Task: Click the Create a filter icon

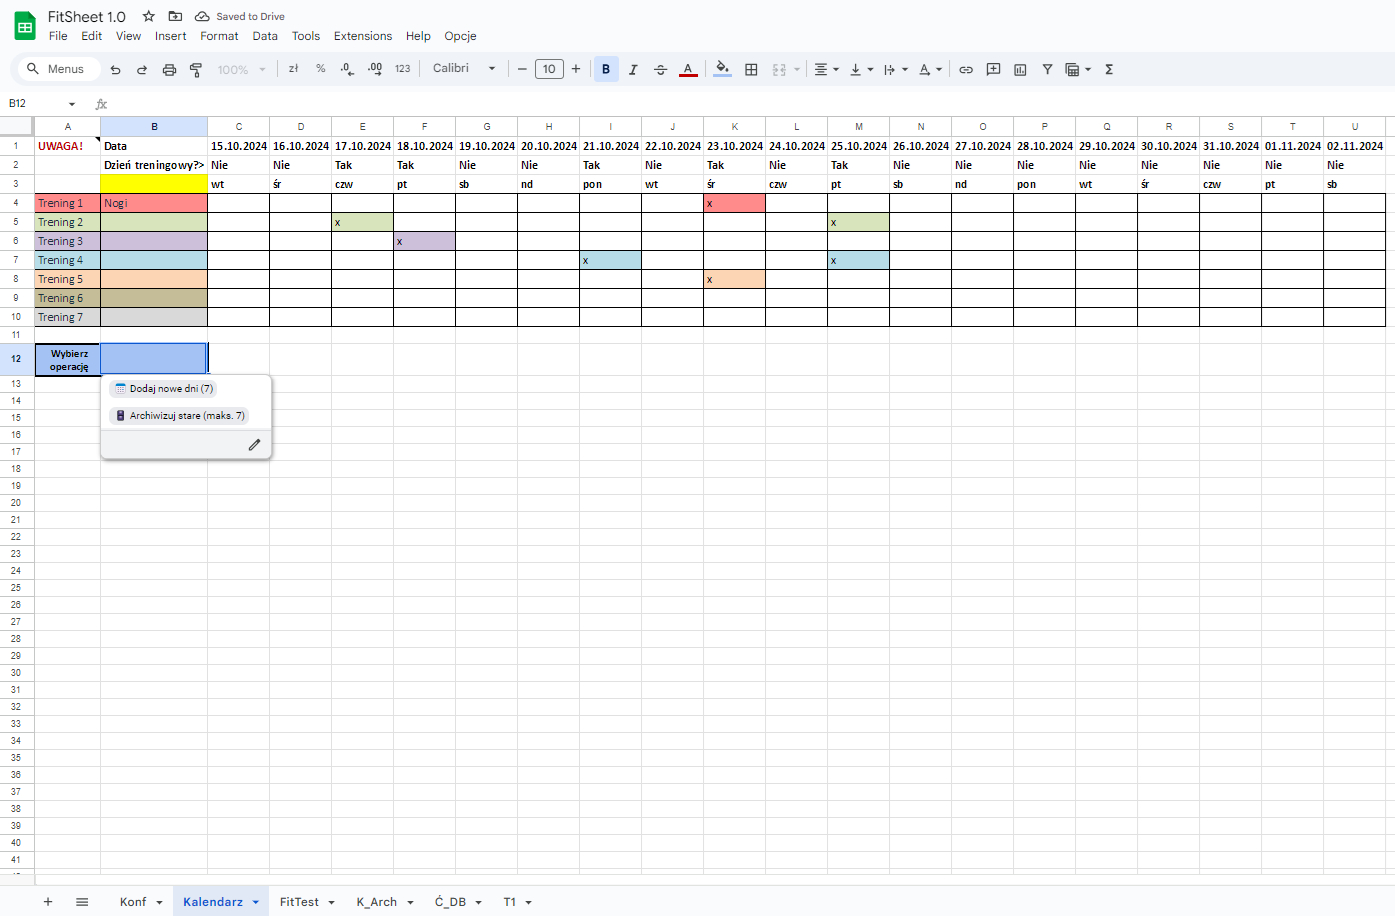Action: pos(1047,69)
